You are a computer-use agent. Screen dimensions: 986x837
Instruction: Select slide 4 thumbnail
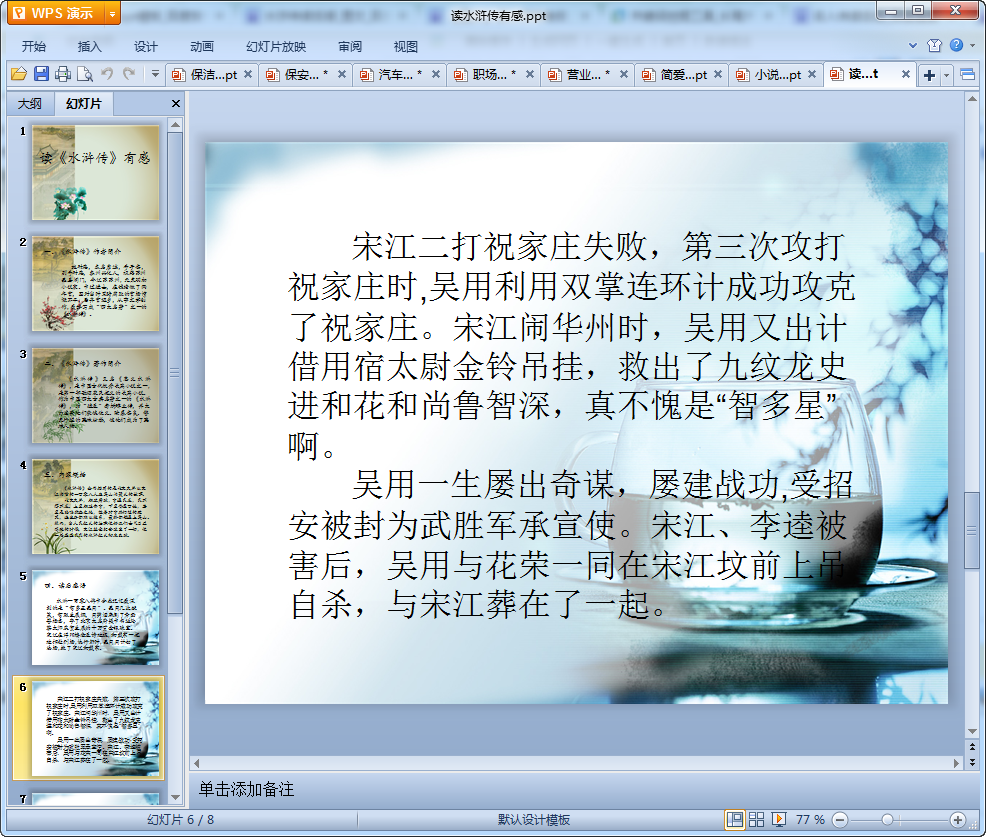click(x=96, y=506)
